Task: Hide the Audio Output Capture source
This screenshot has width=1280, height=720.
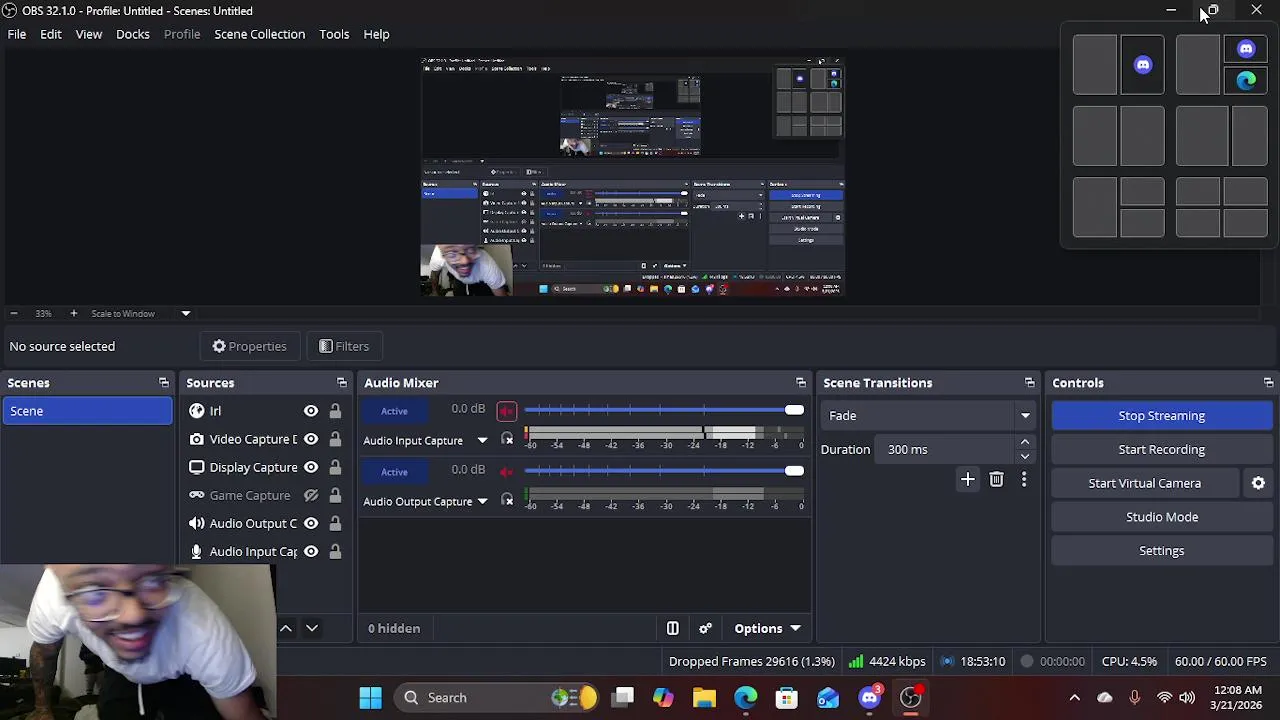Action: point(311,523)
